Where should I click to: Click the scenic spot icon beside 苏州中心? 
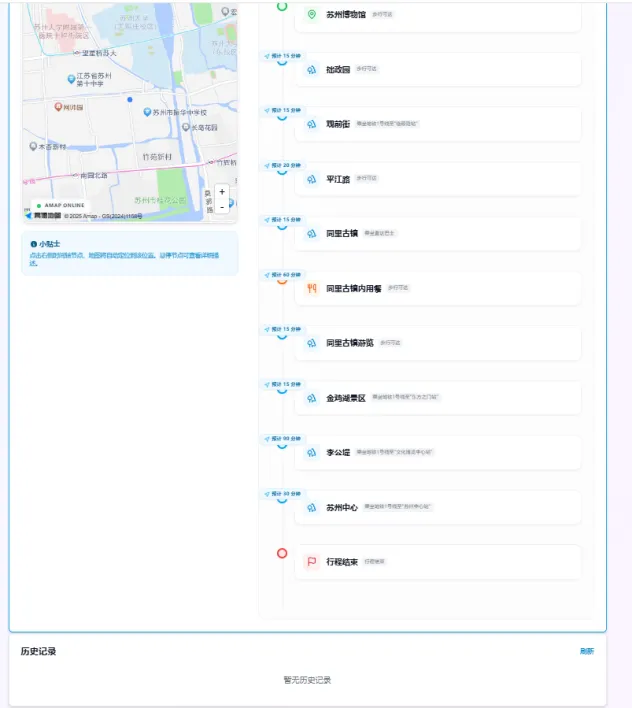pyautogui.click(x=311, y=508)
